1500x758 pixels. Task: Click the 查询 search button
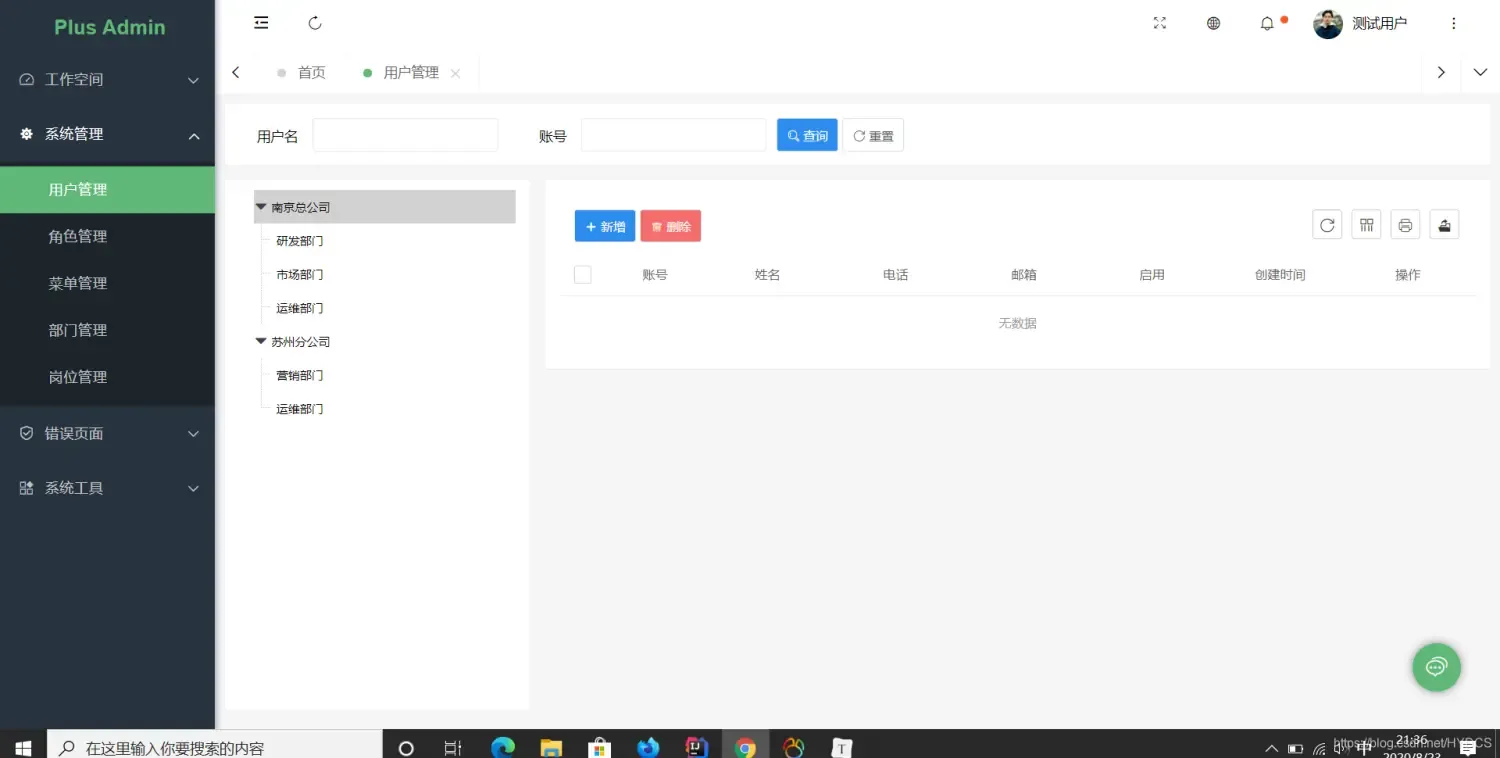click(806, 134)
